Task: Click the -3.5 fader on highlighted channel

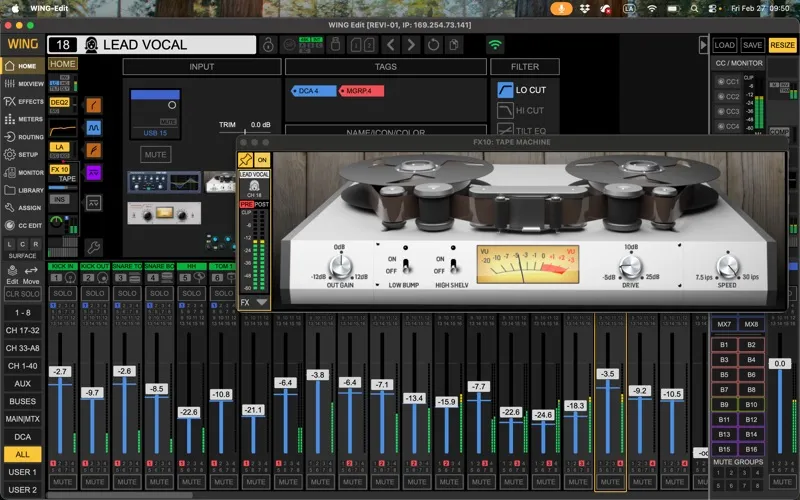Action: coord(608,374)
